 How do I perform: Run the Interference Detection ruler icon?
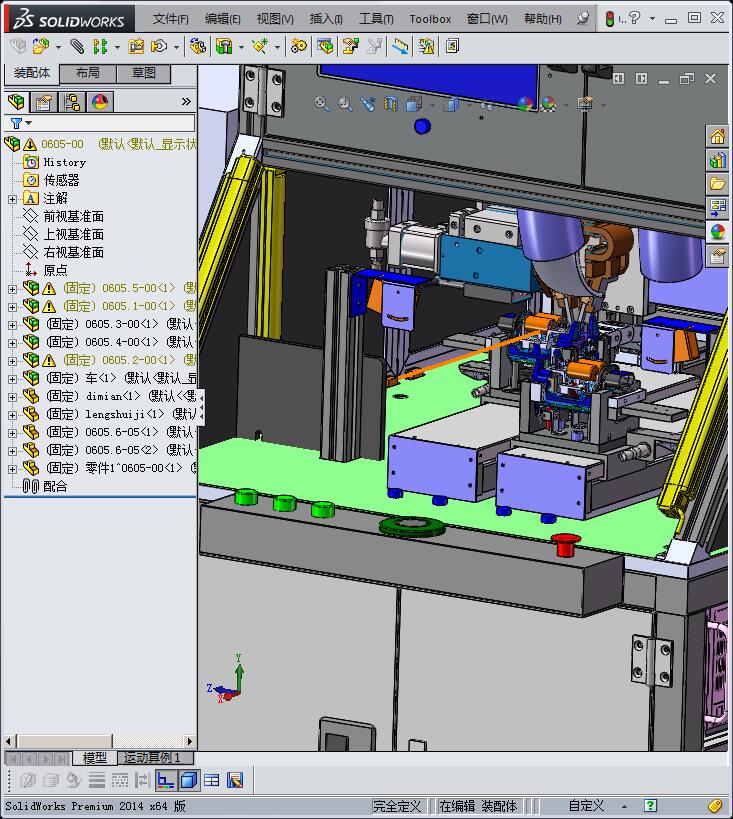coord(400,46)
